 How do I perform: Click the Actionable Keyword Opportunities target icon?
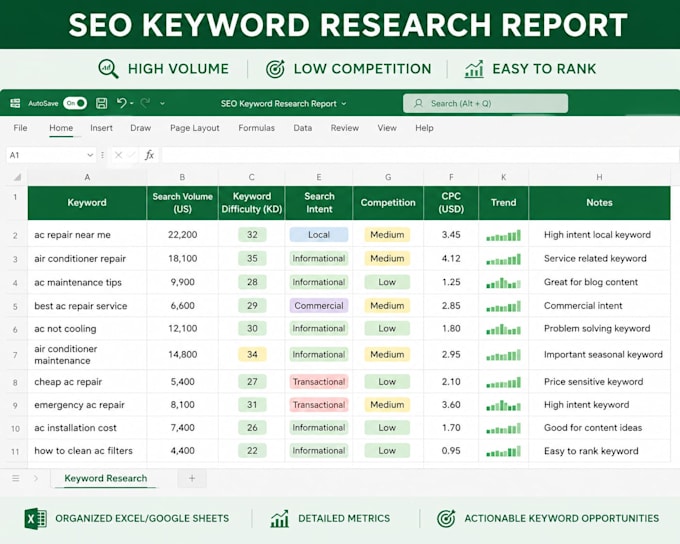click(x=446, y=518)
